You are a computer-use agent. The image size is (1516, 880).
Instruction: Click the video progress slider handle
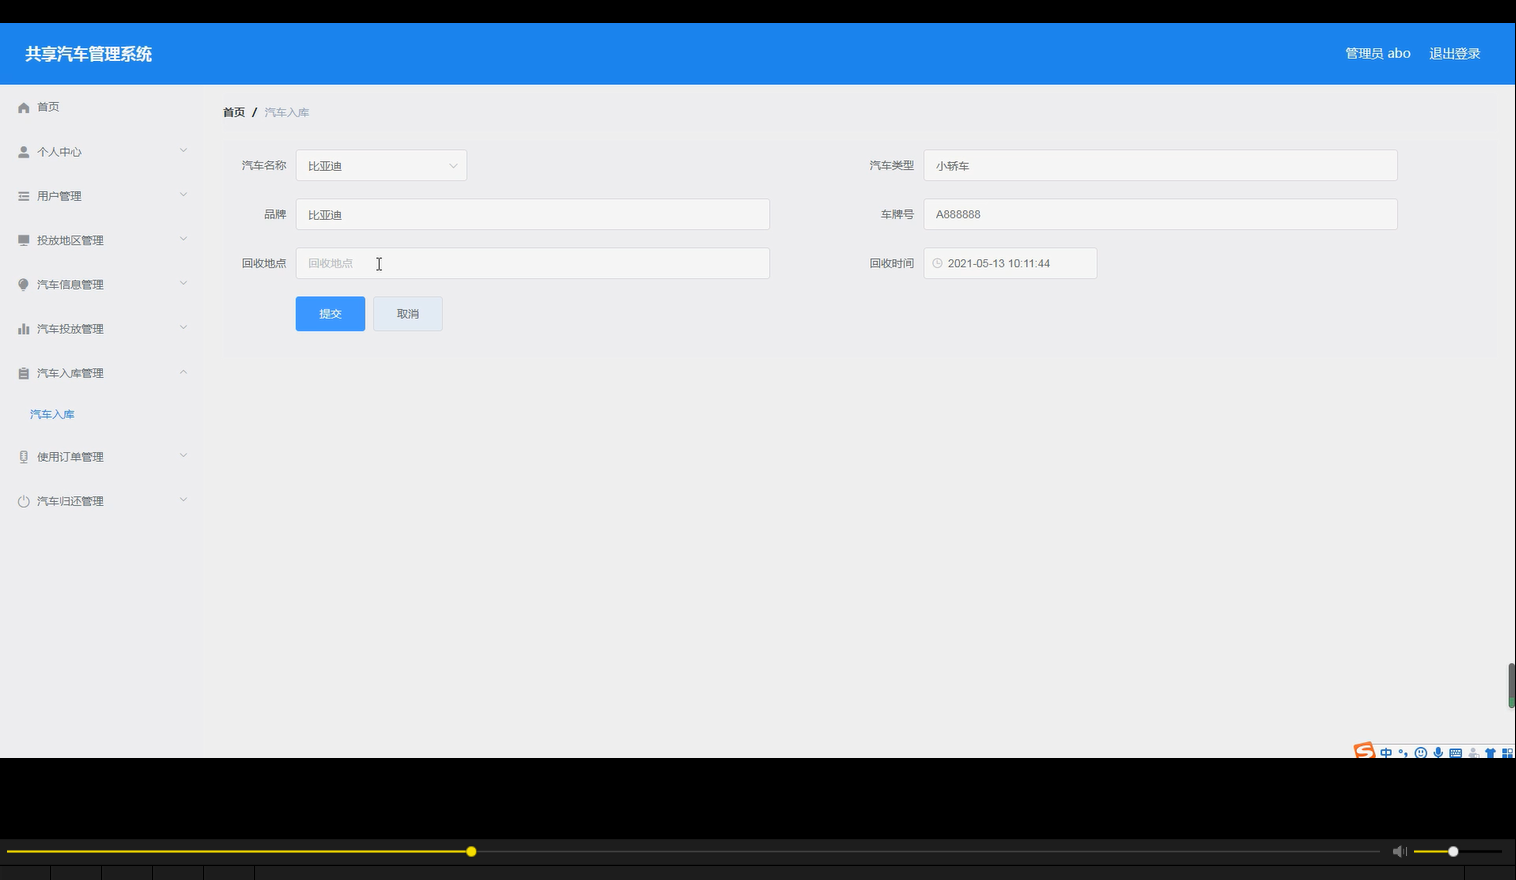tap(471, 851)
